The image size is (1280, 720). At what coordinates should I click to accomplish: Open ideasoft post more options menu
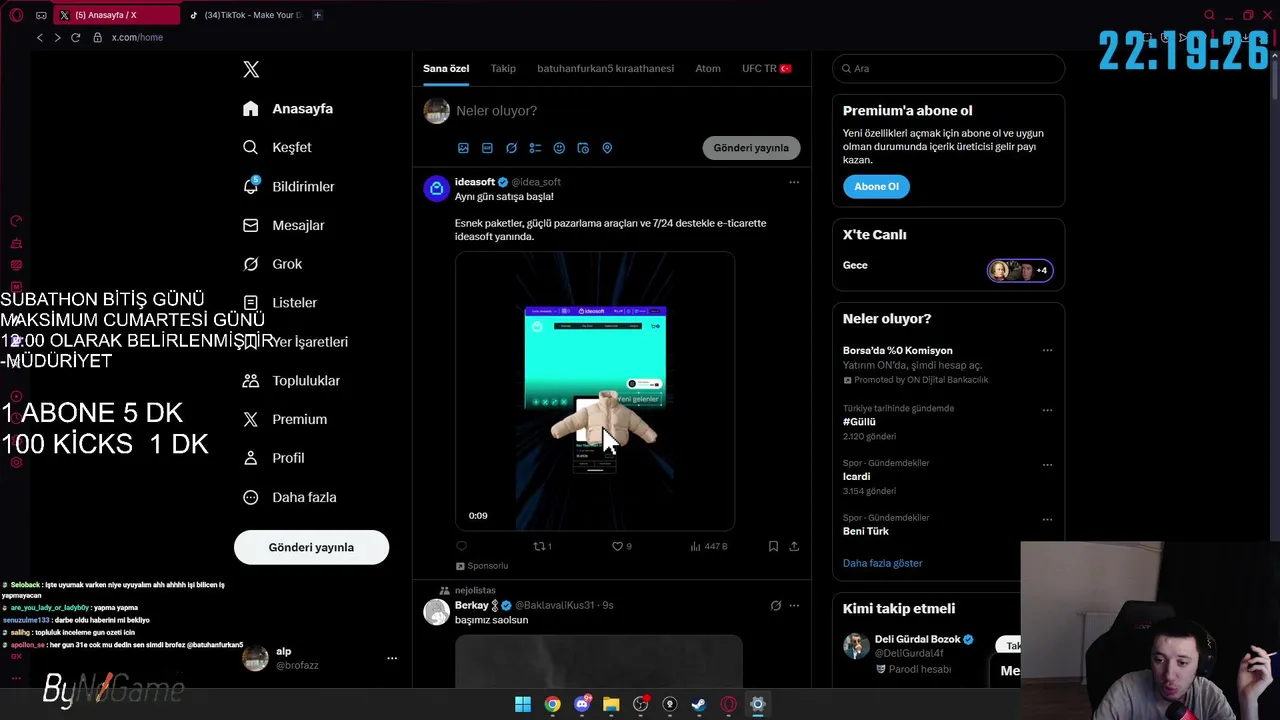(794, 182)
